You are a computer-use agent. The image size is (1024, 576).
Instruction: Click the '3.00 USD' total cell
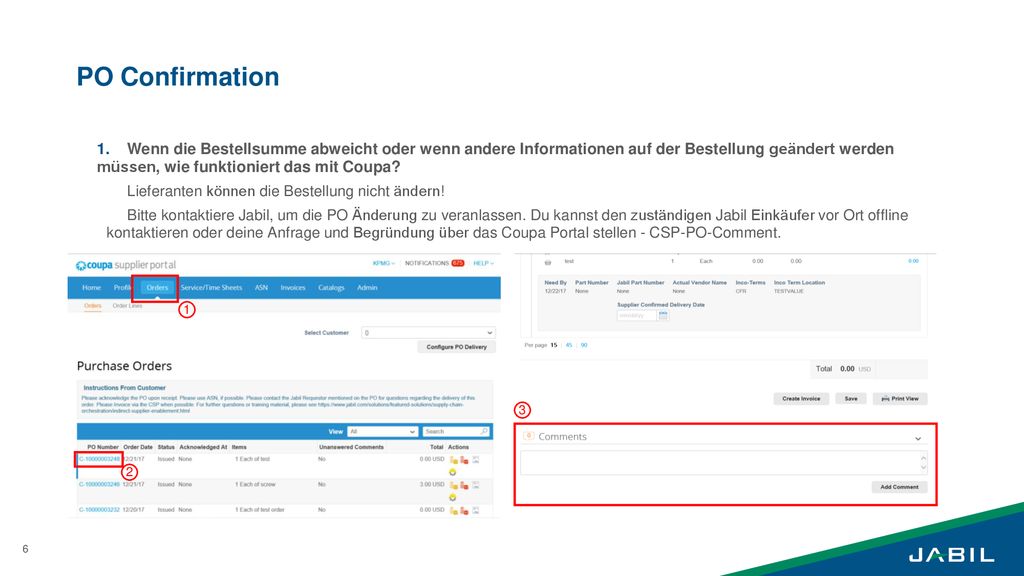(432, 485)
